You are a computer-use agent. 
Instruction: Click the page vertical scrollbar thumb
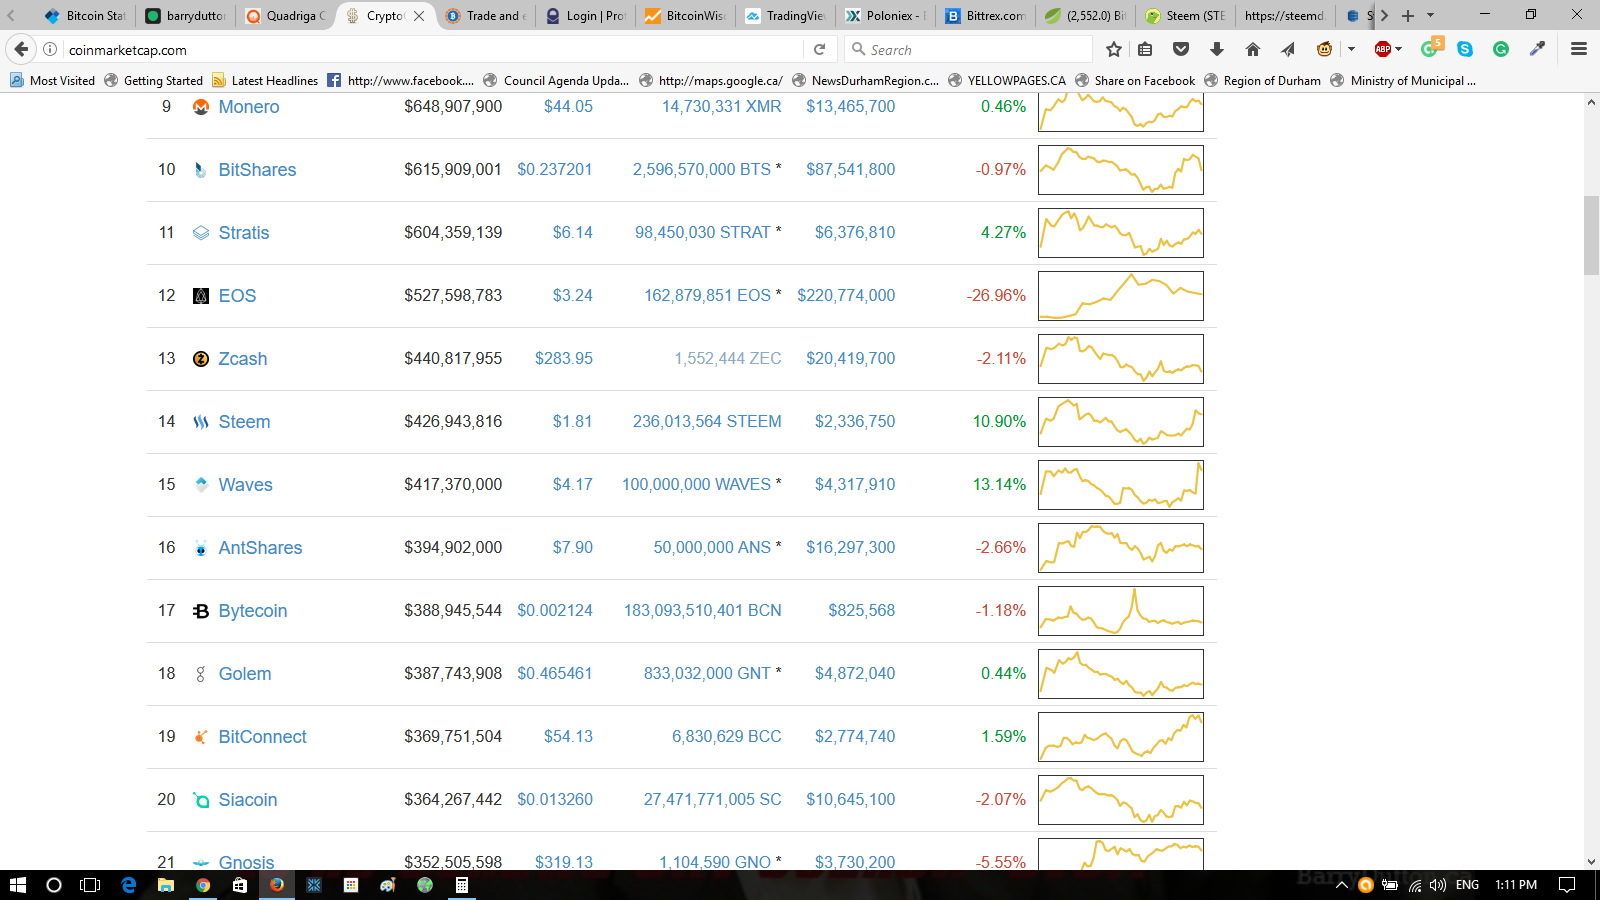point(1591,235)
